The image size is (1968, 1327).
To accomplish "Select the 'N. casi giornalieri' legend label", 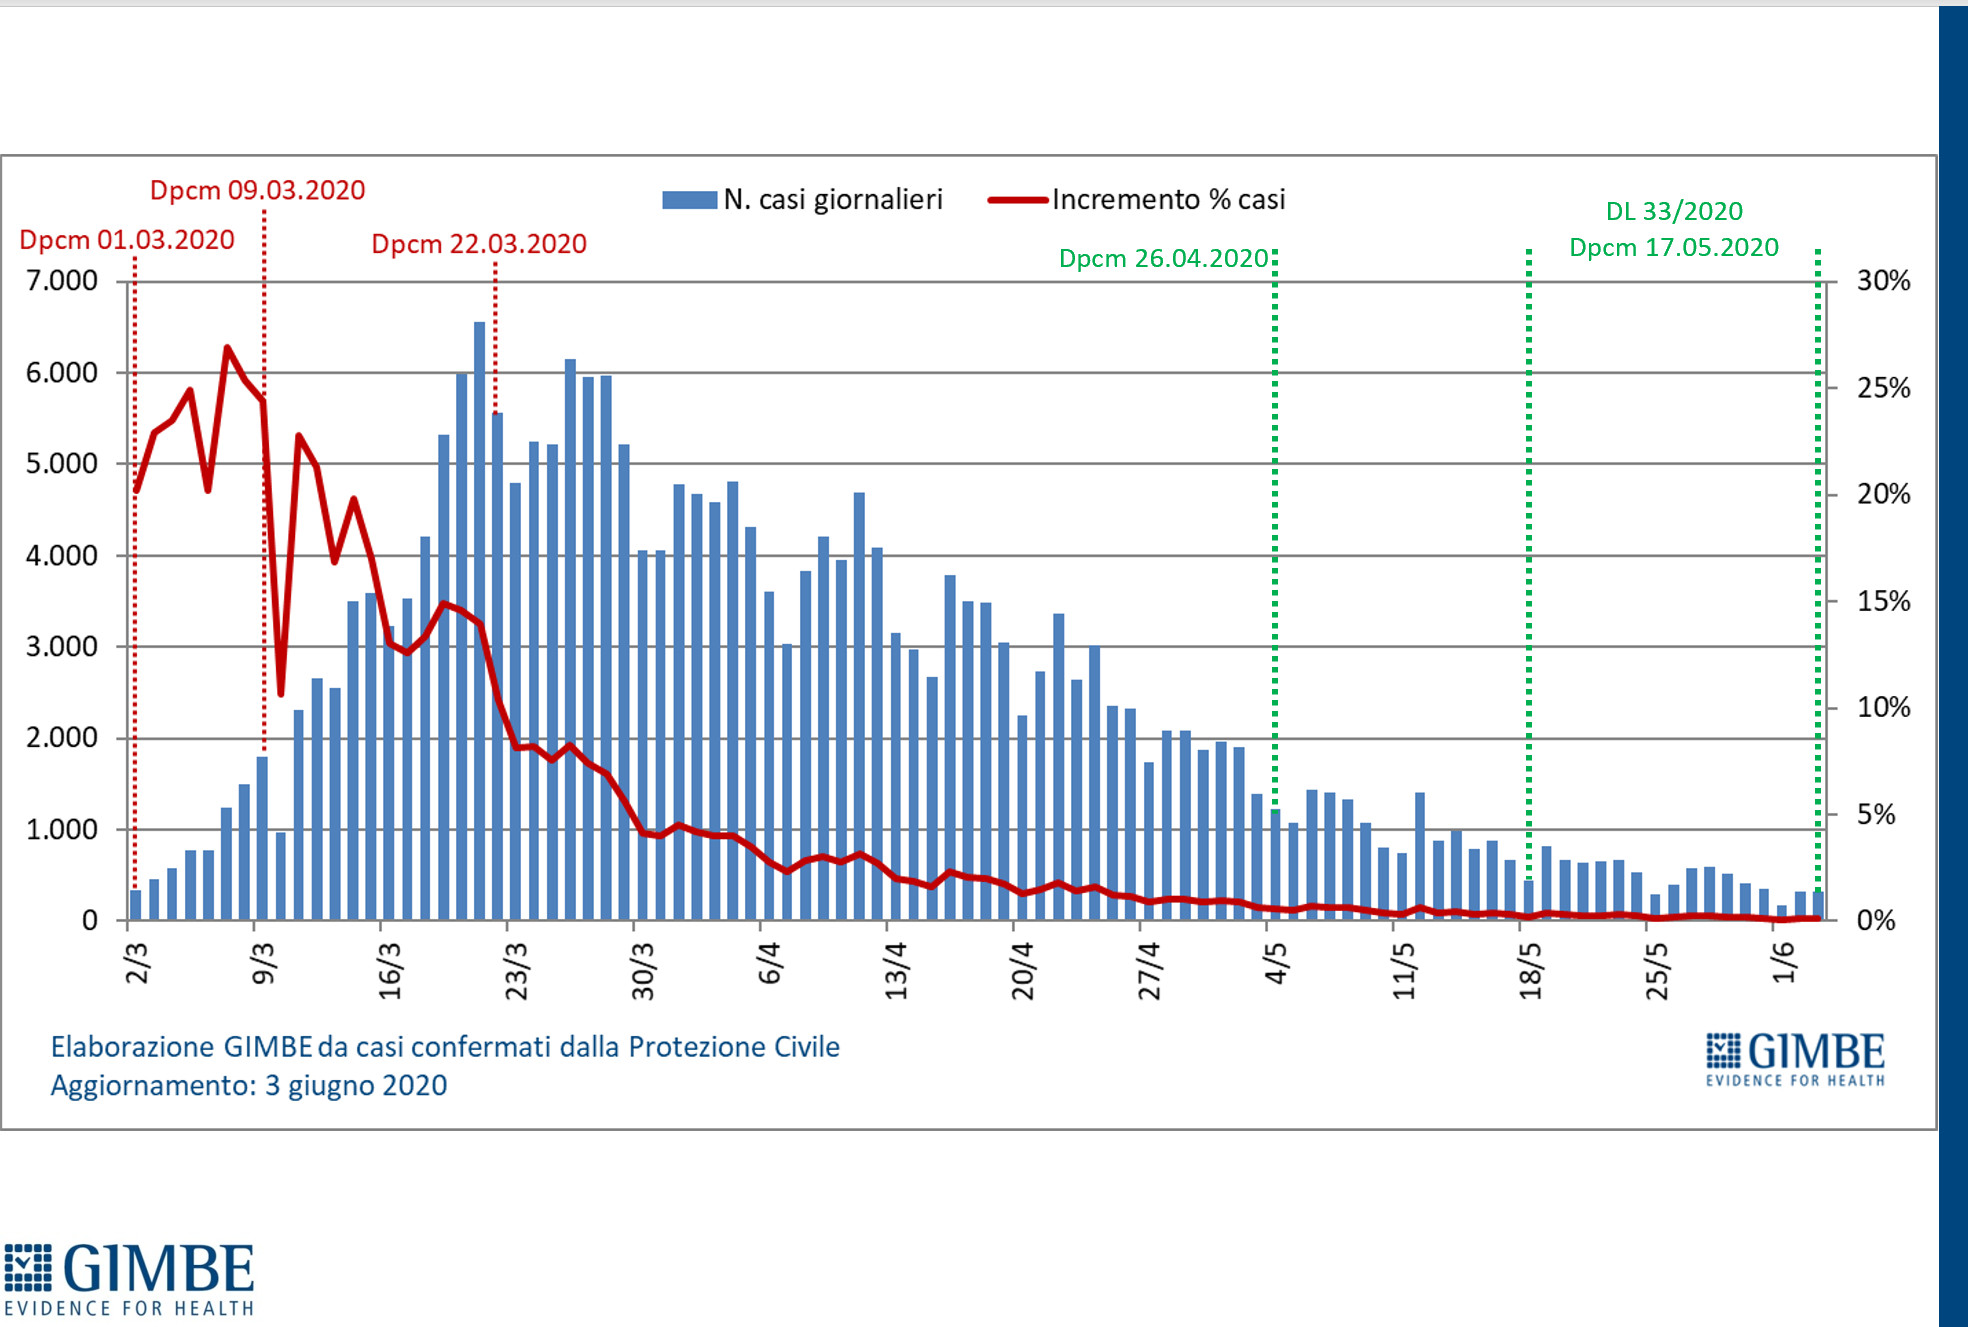I will pos(833,200).
